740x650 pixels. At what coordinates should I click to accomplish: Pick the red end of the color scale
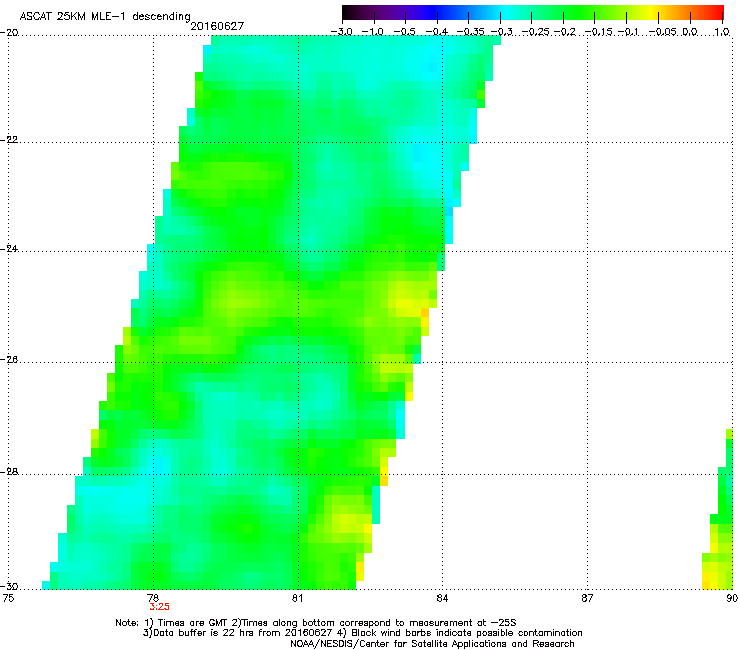click(x=716, y=12)
